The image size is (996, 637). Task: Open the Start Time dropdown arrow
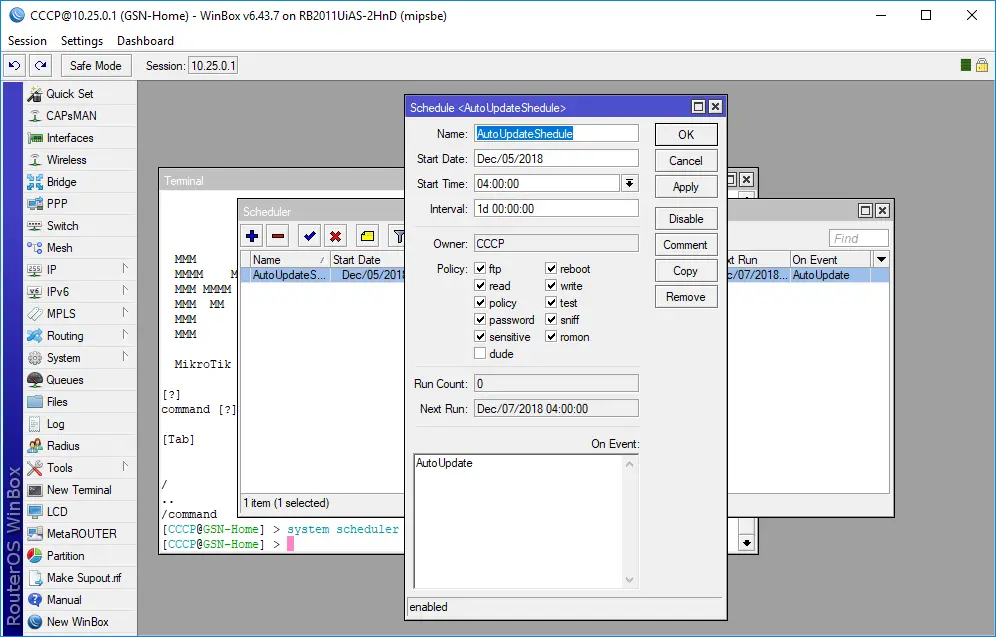pos(629,184)
